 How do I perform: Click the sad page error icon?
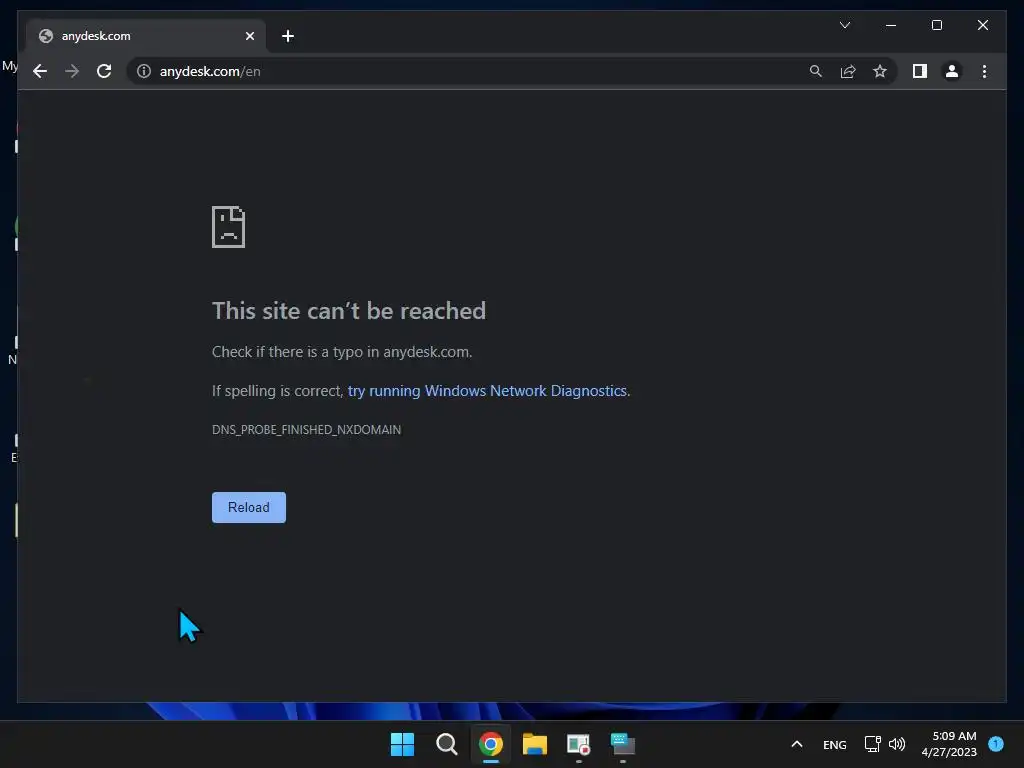(229, 227)
